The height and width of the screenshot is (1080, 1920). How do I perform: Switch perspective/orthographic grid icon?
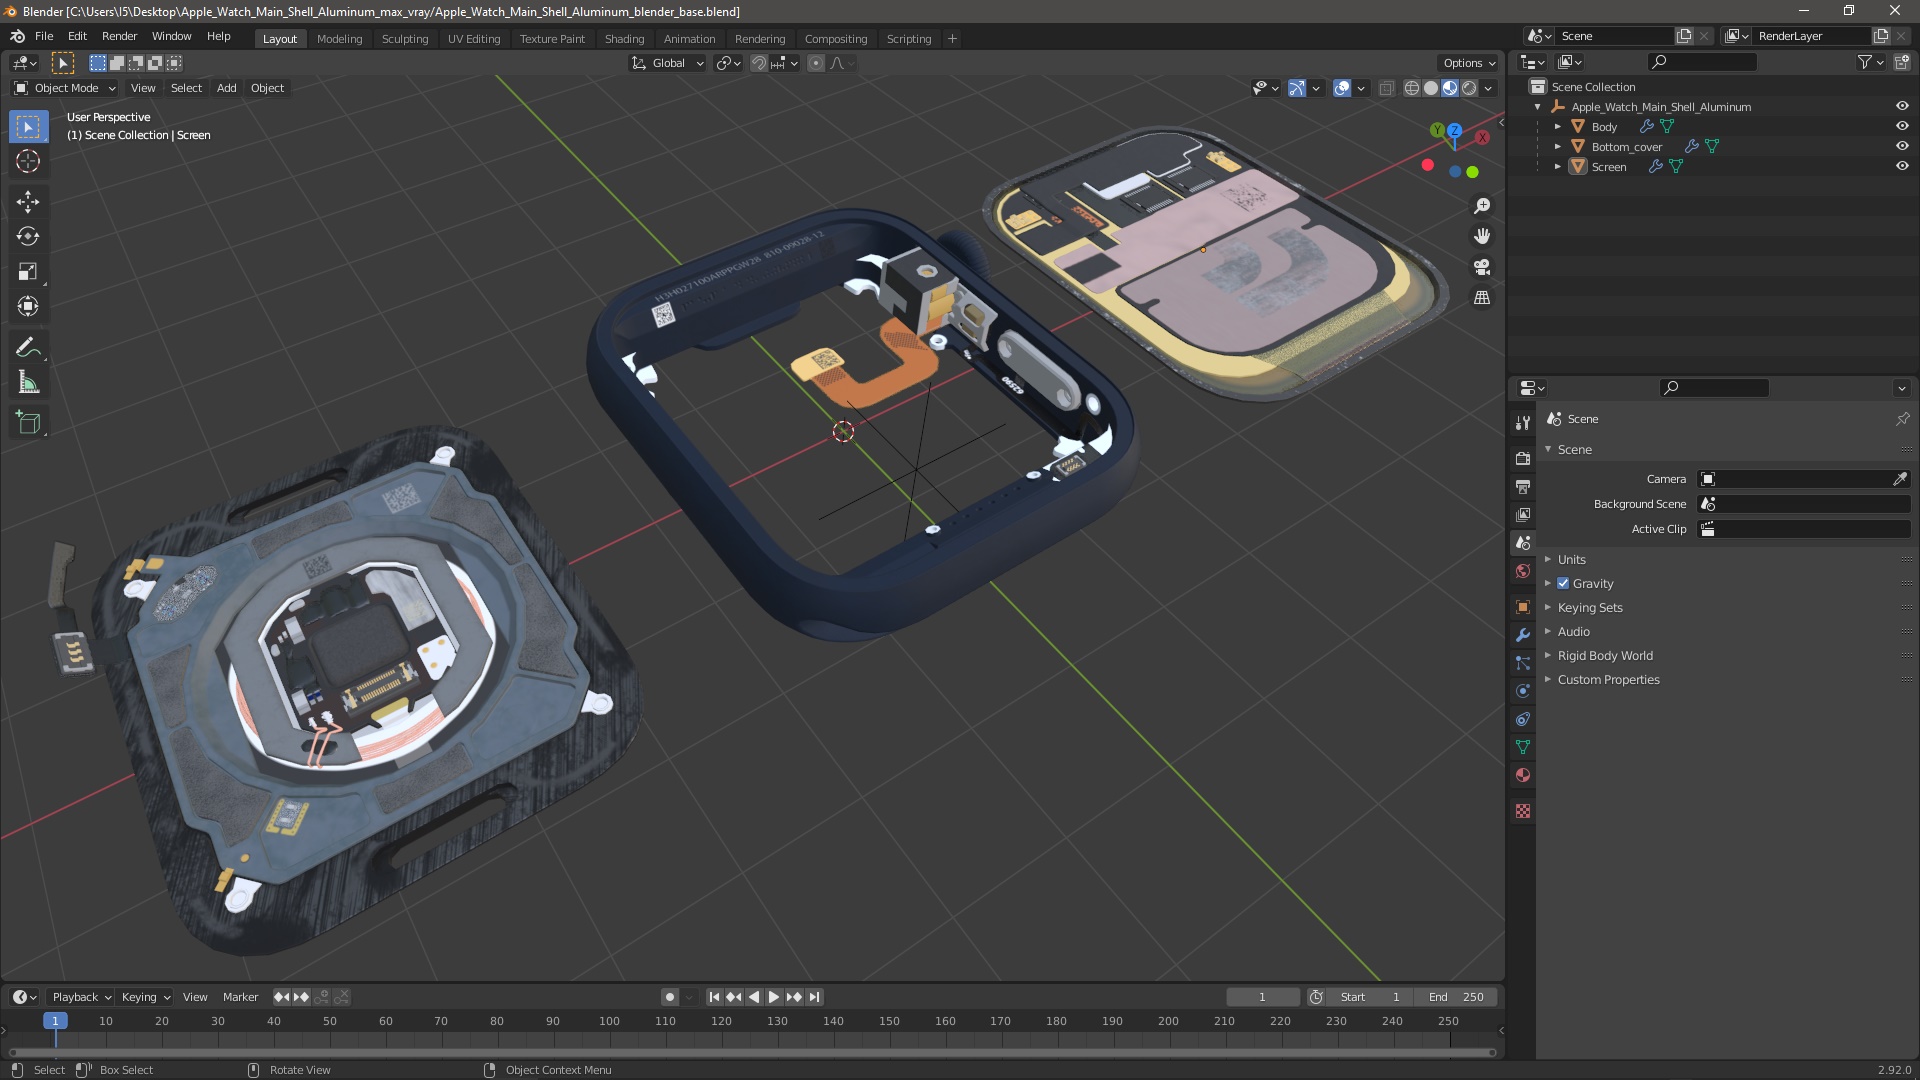coord(1482,298)
